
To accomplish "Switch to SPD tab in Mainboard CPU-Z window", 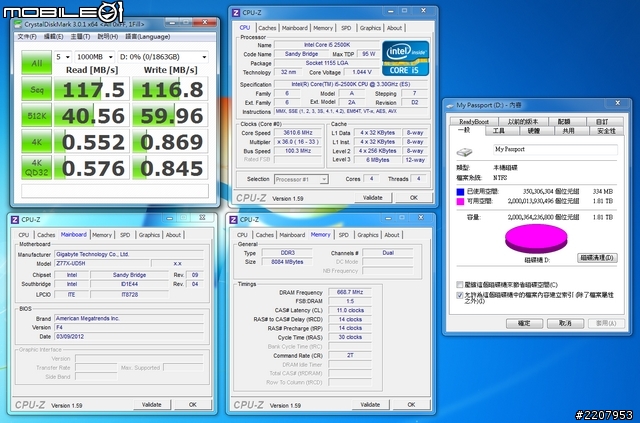I will (125, 235).
